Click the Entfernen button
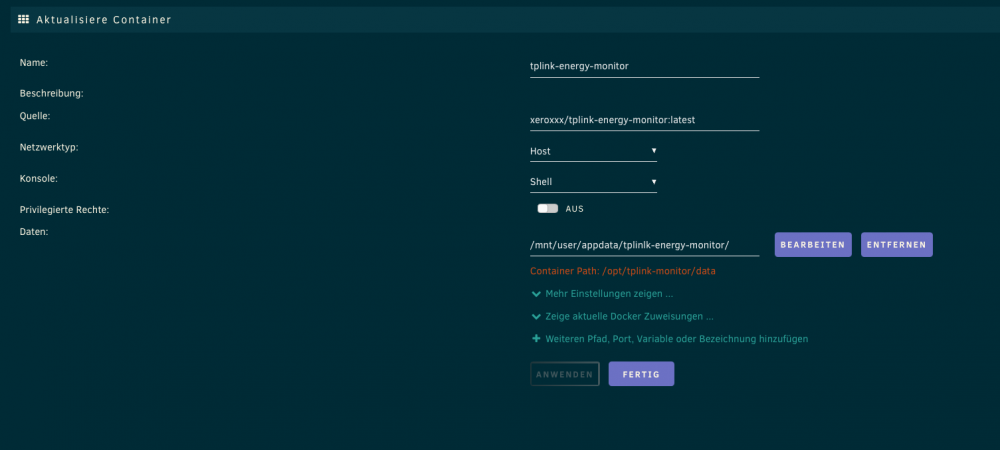The width and height of the screenshot is (1000, 450). point(897,245)
